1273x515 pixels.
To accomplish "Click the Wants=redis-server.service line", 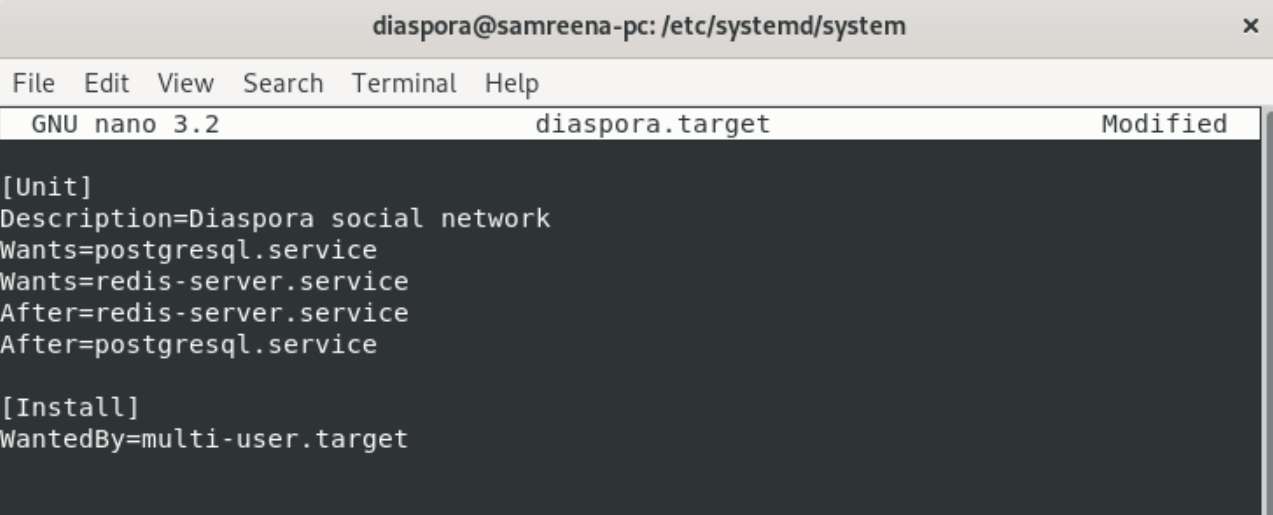I will pyautogui.click(x=204, y=282).
